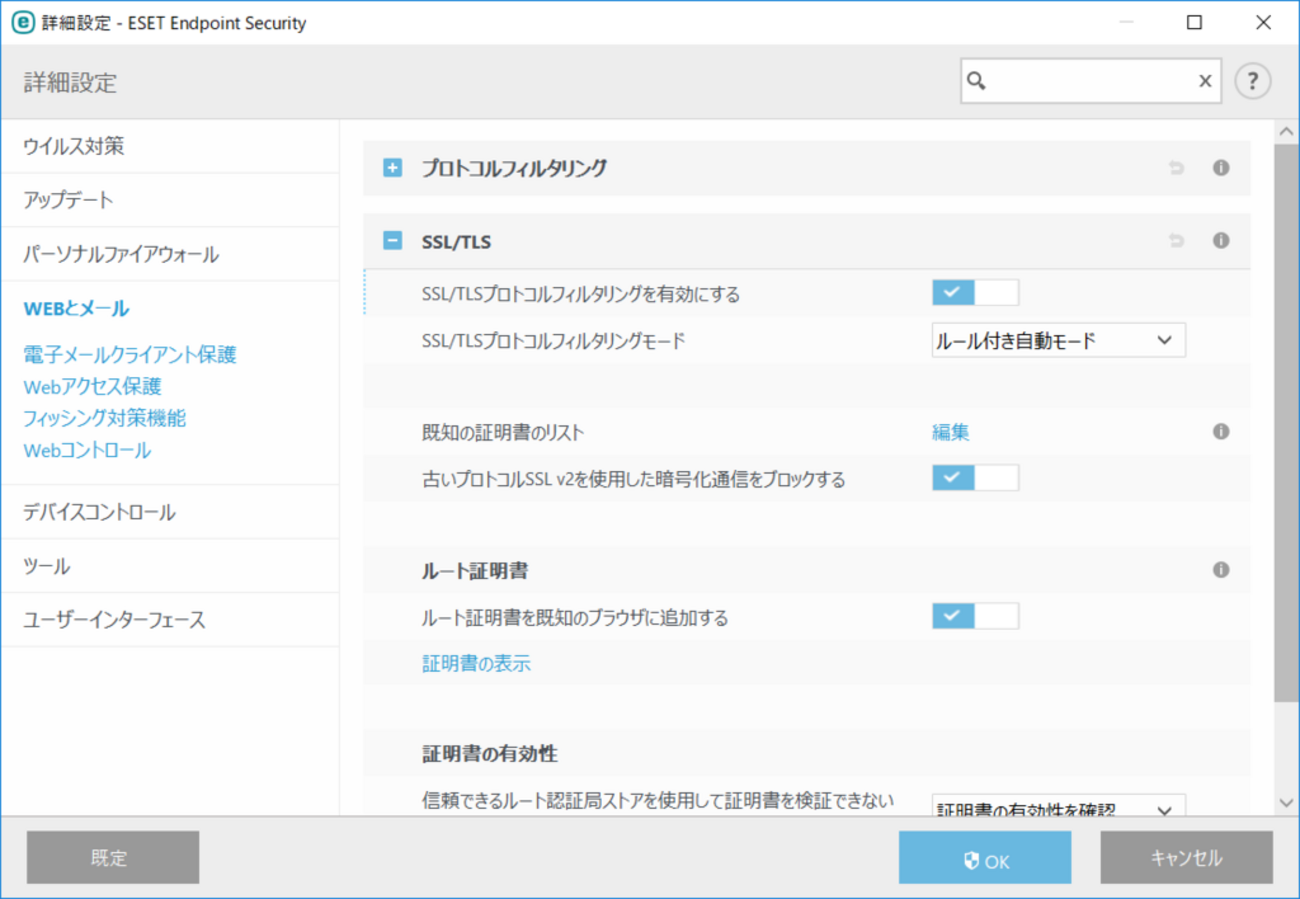Click the search magnifier icon

pyautogui.click(x=978, y=81)
